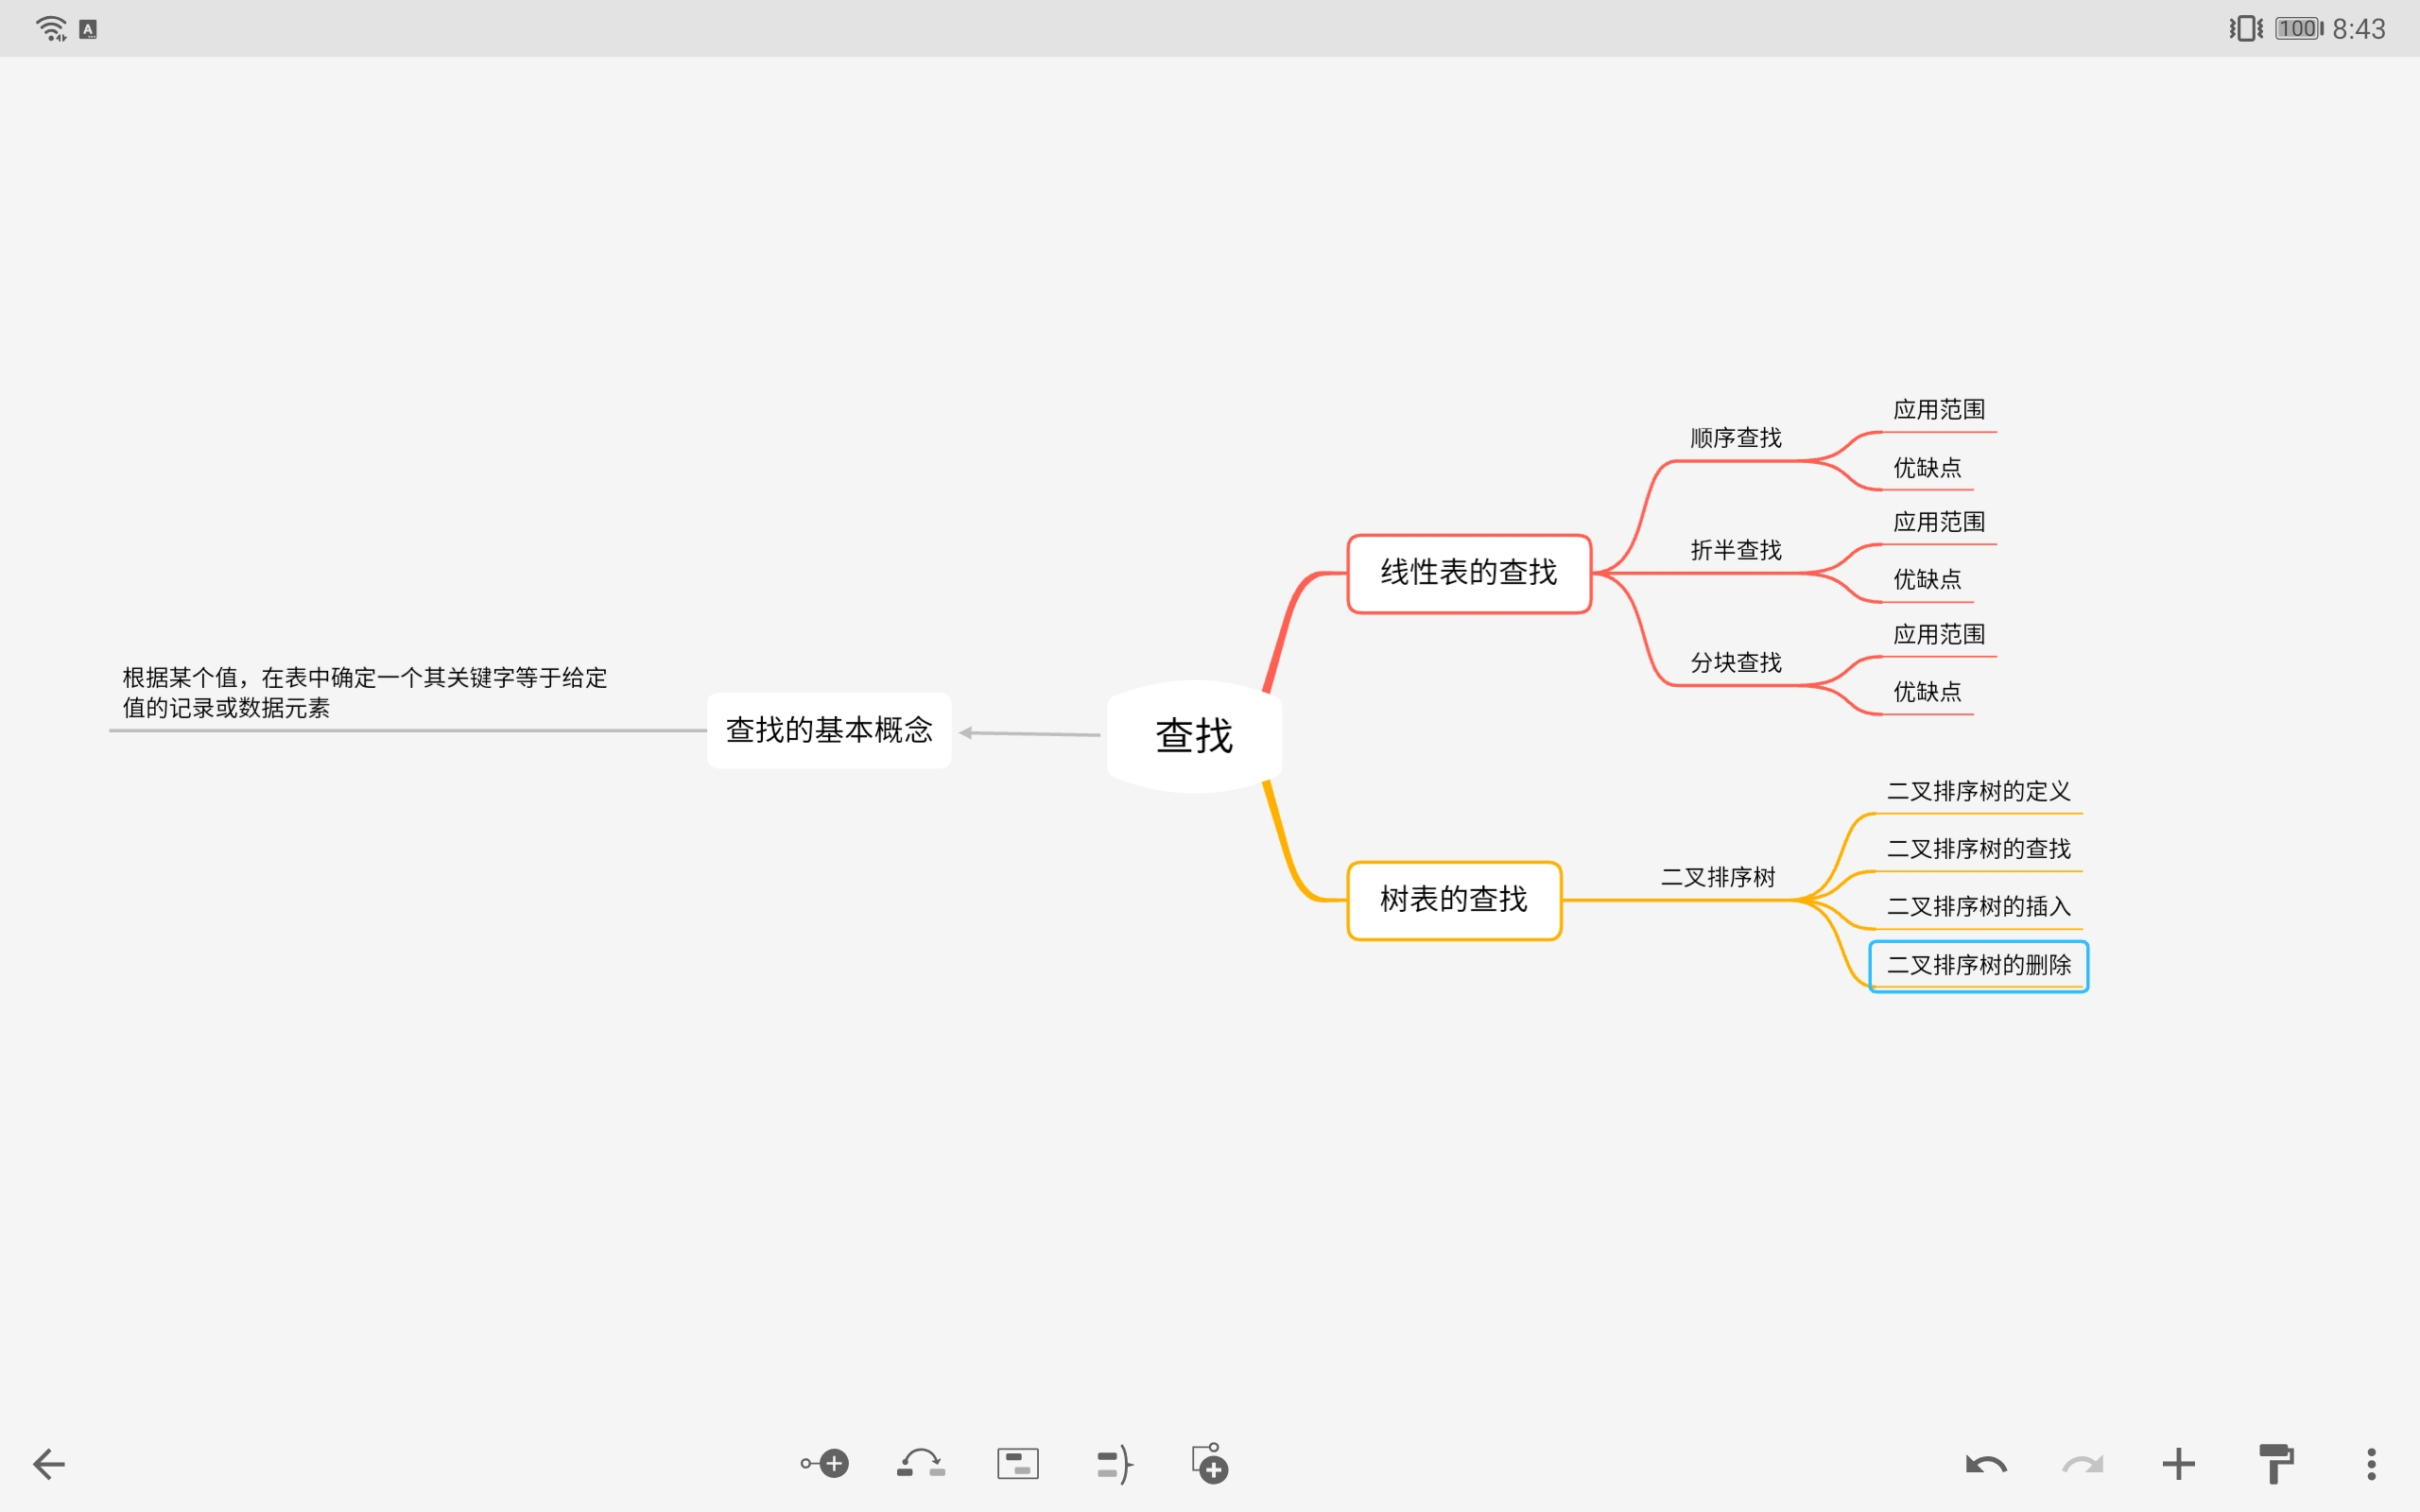The width and height of the screenshot is (2420, 1512).
Task: Tap the Wi-Fi icon in the status bar
Action: [48, 27]
